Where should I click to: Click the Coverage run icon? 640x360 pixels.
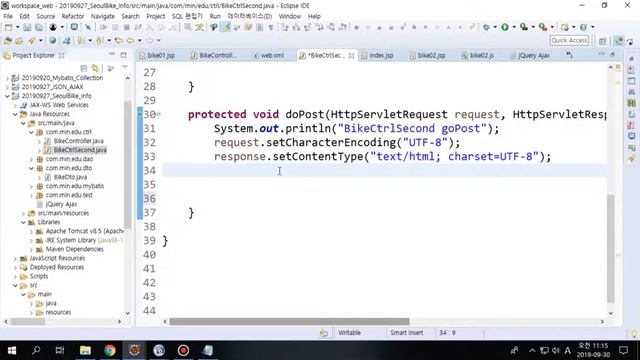click(x=524, y=27)
